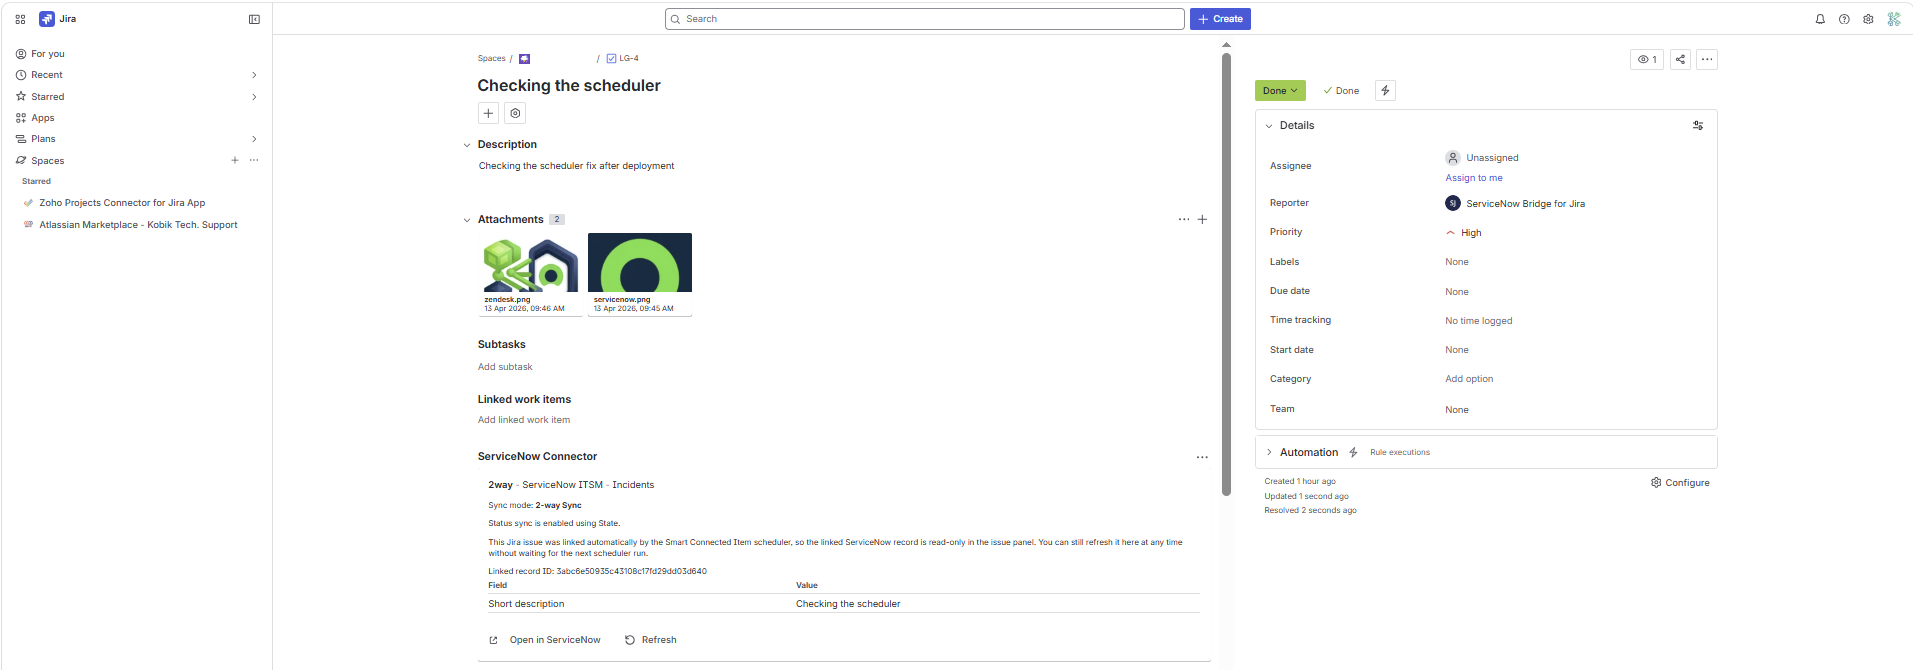
Task: Click Rule executions in Automation
Action: click(1400, 453)
